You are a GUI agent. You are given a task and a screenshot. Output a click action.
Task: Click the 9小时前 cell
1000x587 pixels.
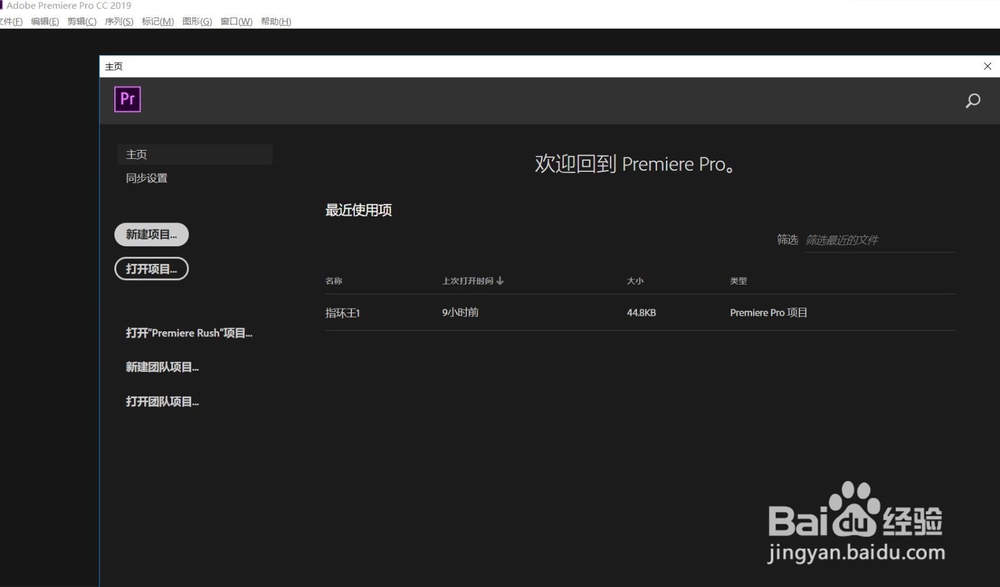[460, 313]
